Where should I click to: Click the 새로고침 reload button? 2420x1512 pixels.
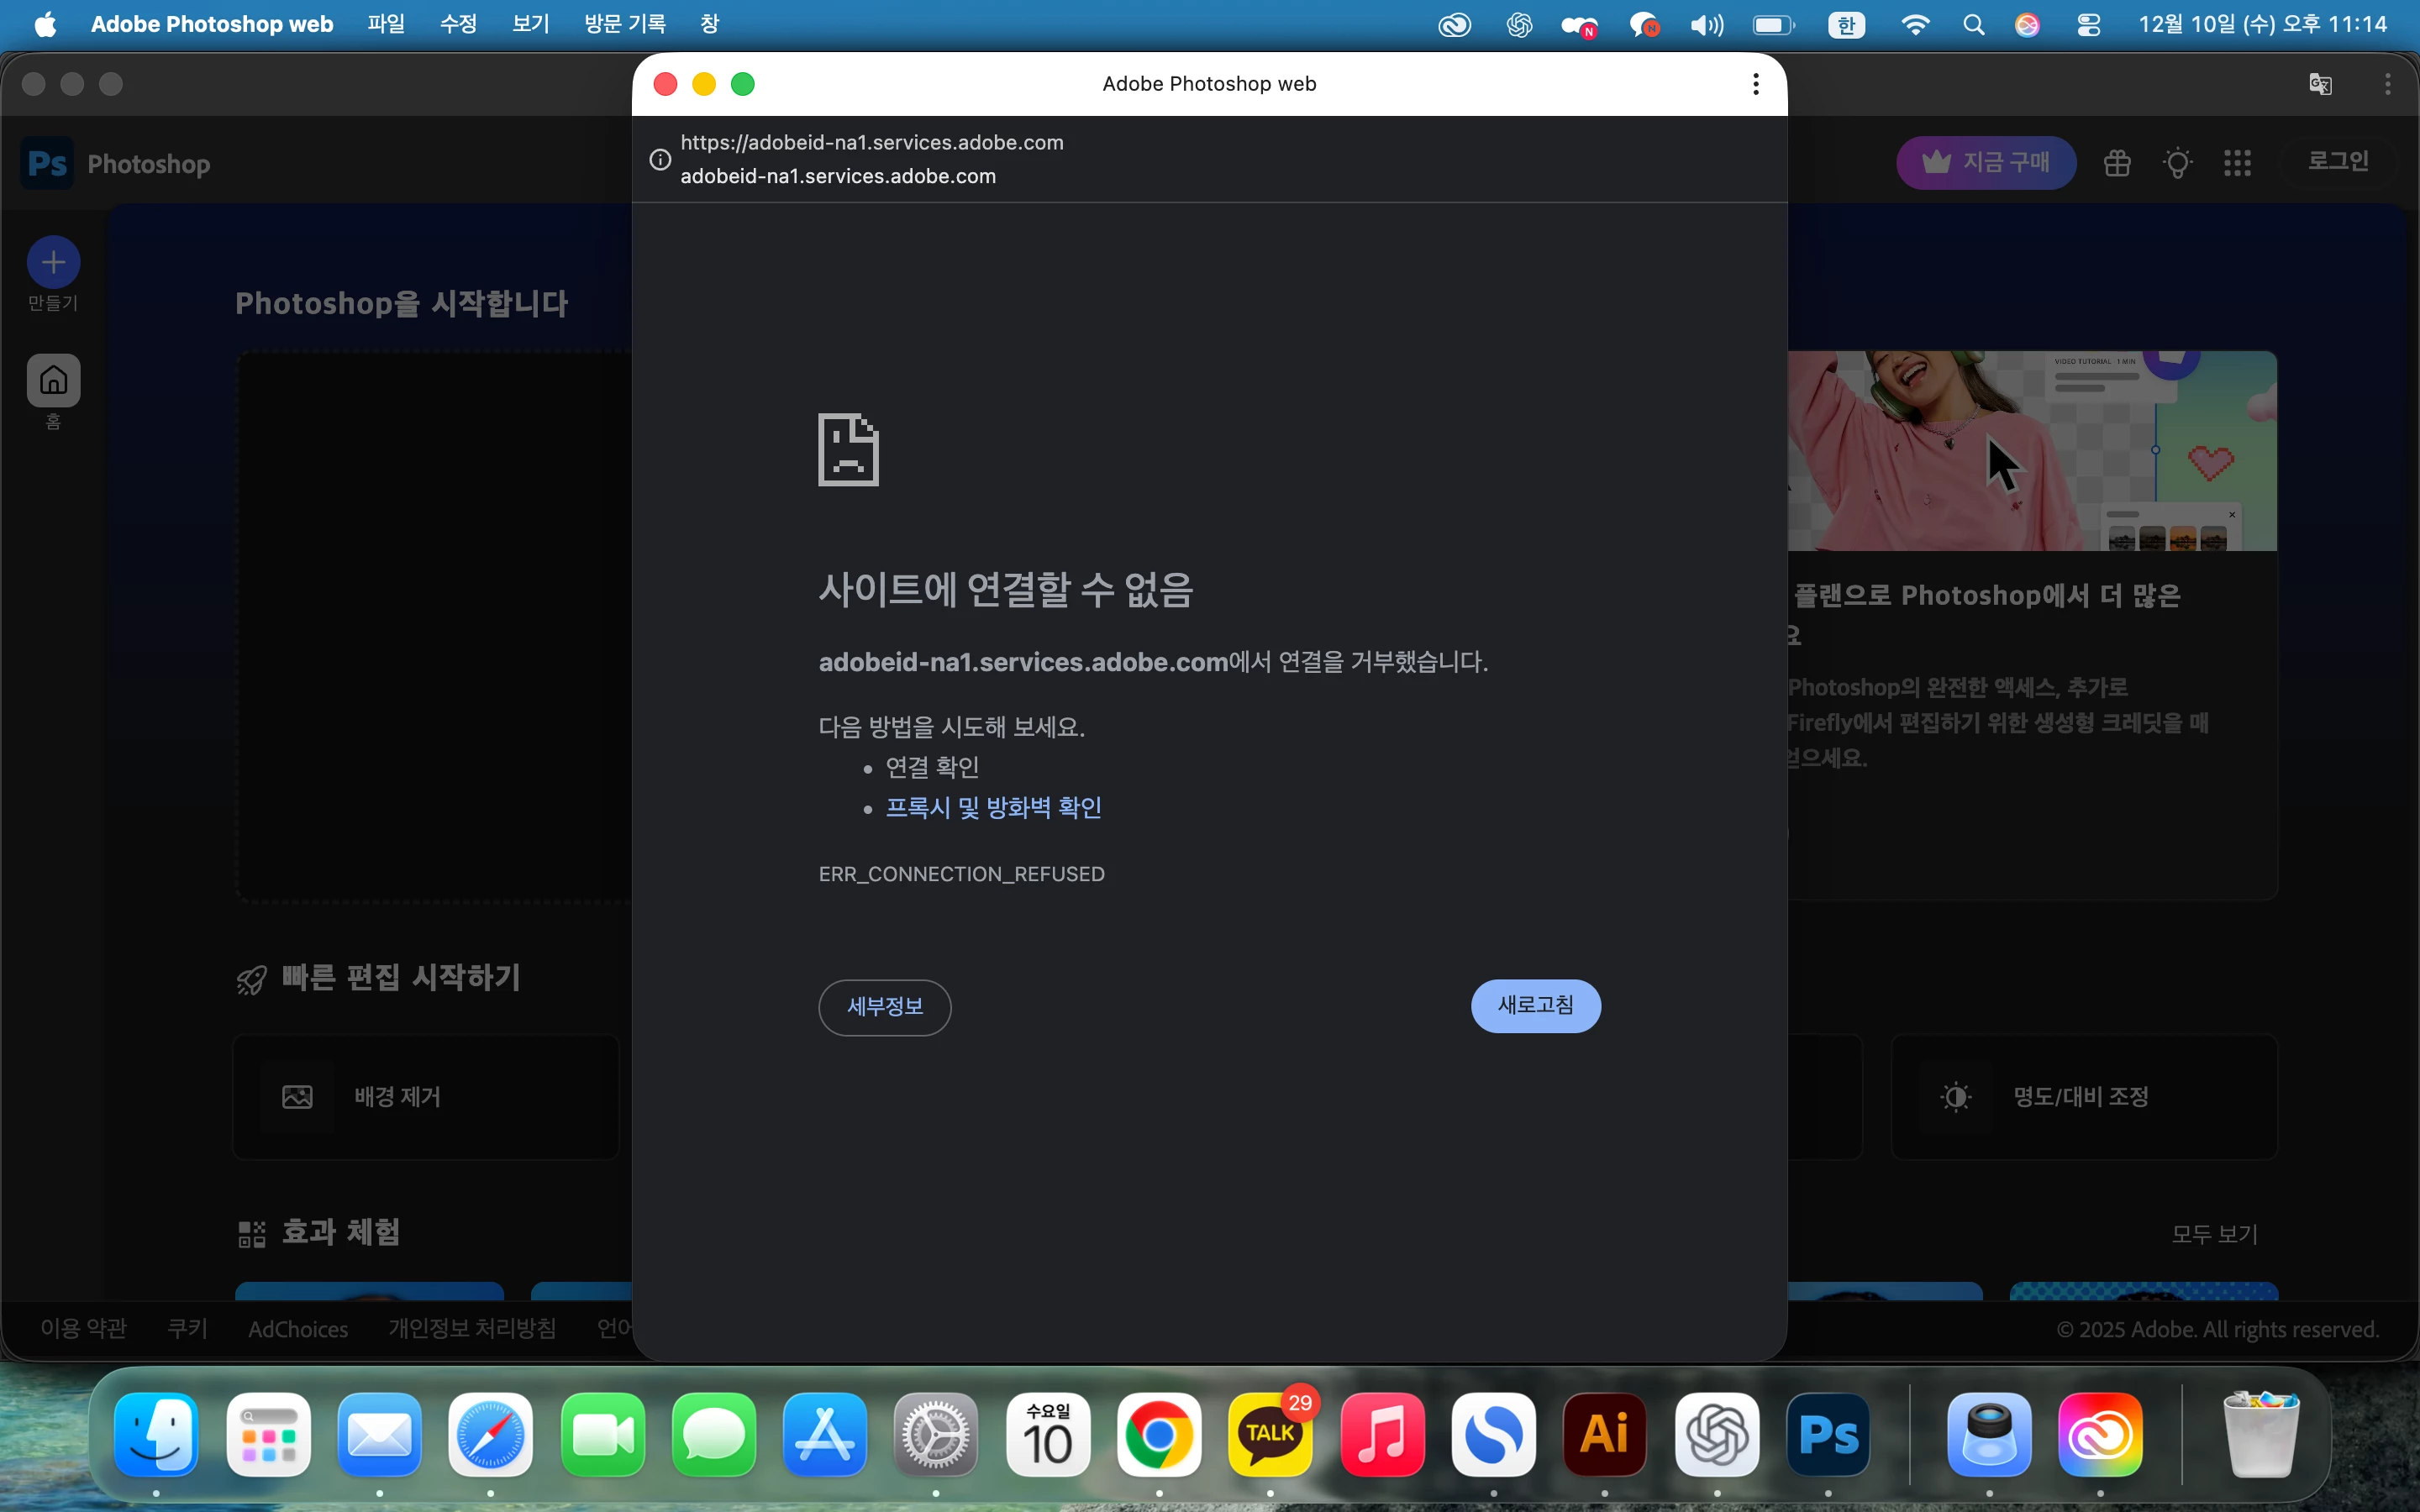coord(1535,1005)
